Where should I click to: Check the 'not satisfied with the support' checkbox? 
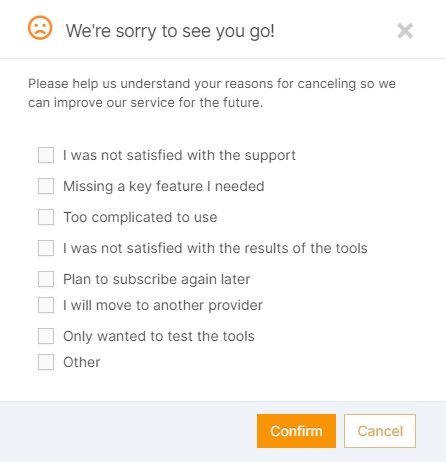[x=46, y=155]
